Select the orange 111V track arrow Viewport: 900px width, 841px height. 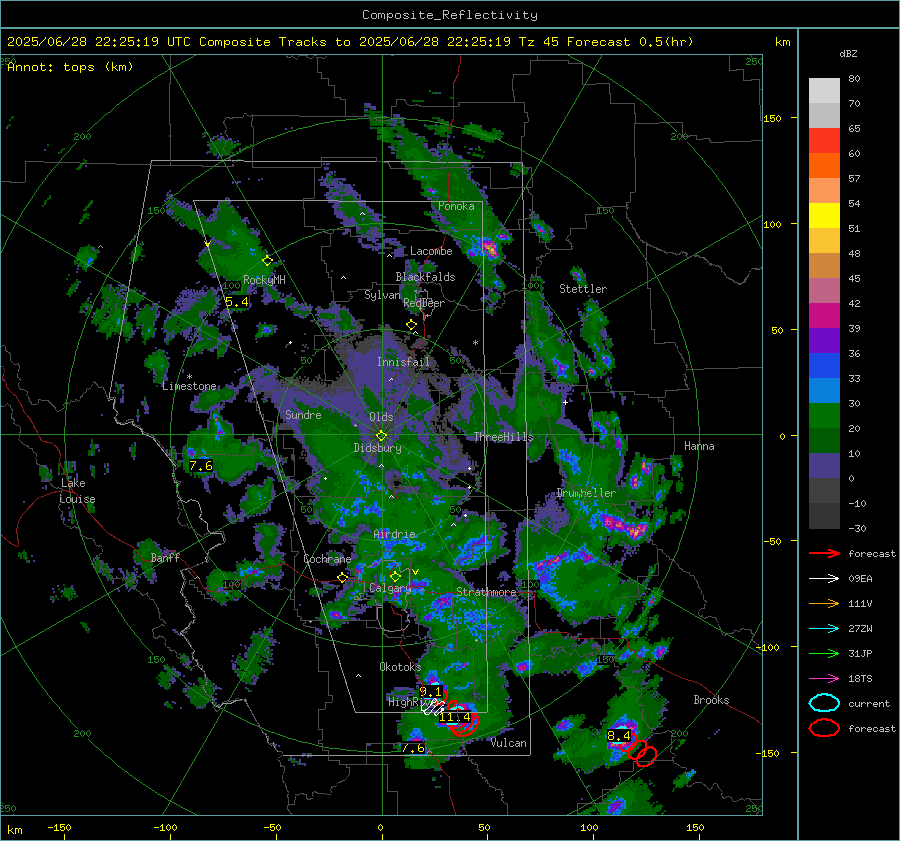(x=824, y=603)
